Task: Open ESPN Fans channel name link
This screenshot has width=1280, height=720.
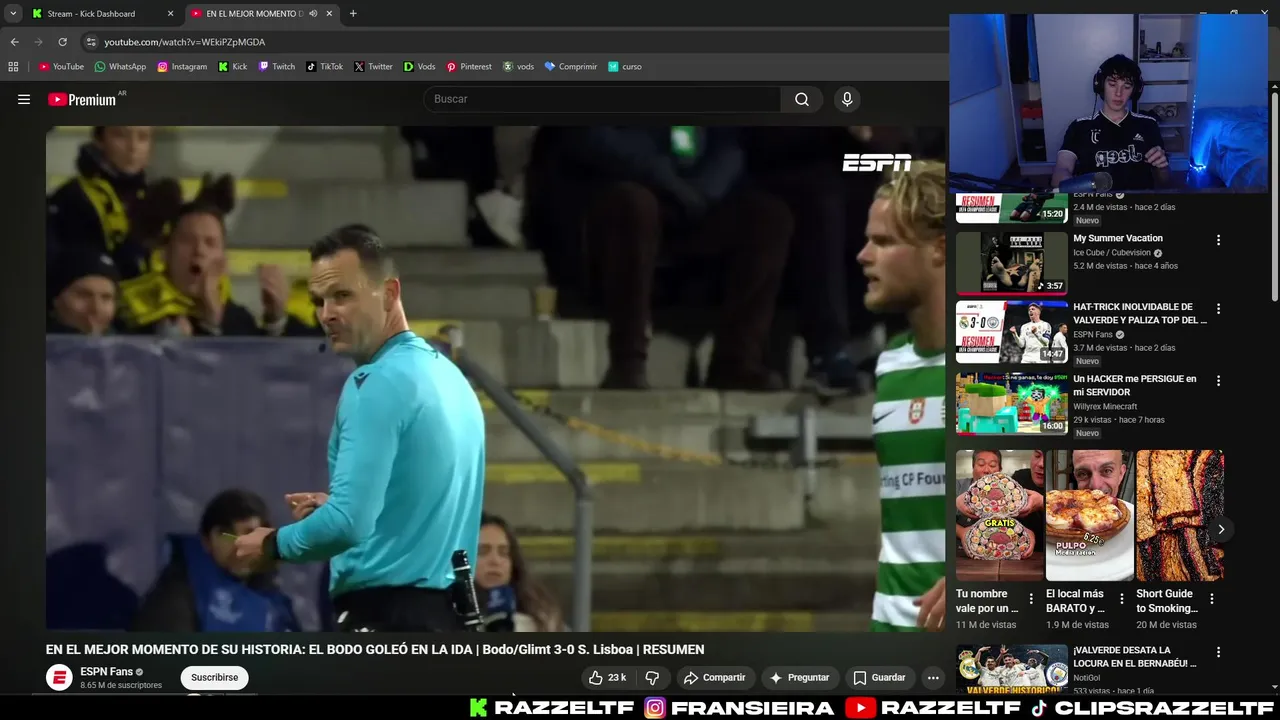Action: [x=106, y=672]
